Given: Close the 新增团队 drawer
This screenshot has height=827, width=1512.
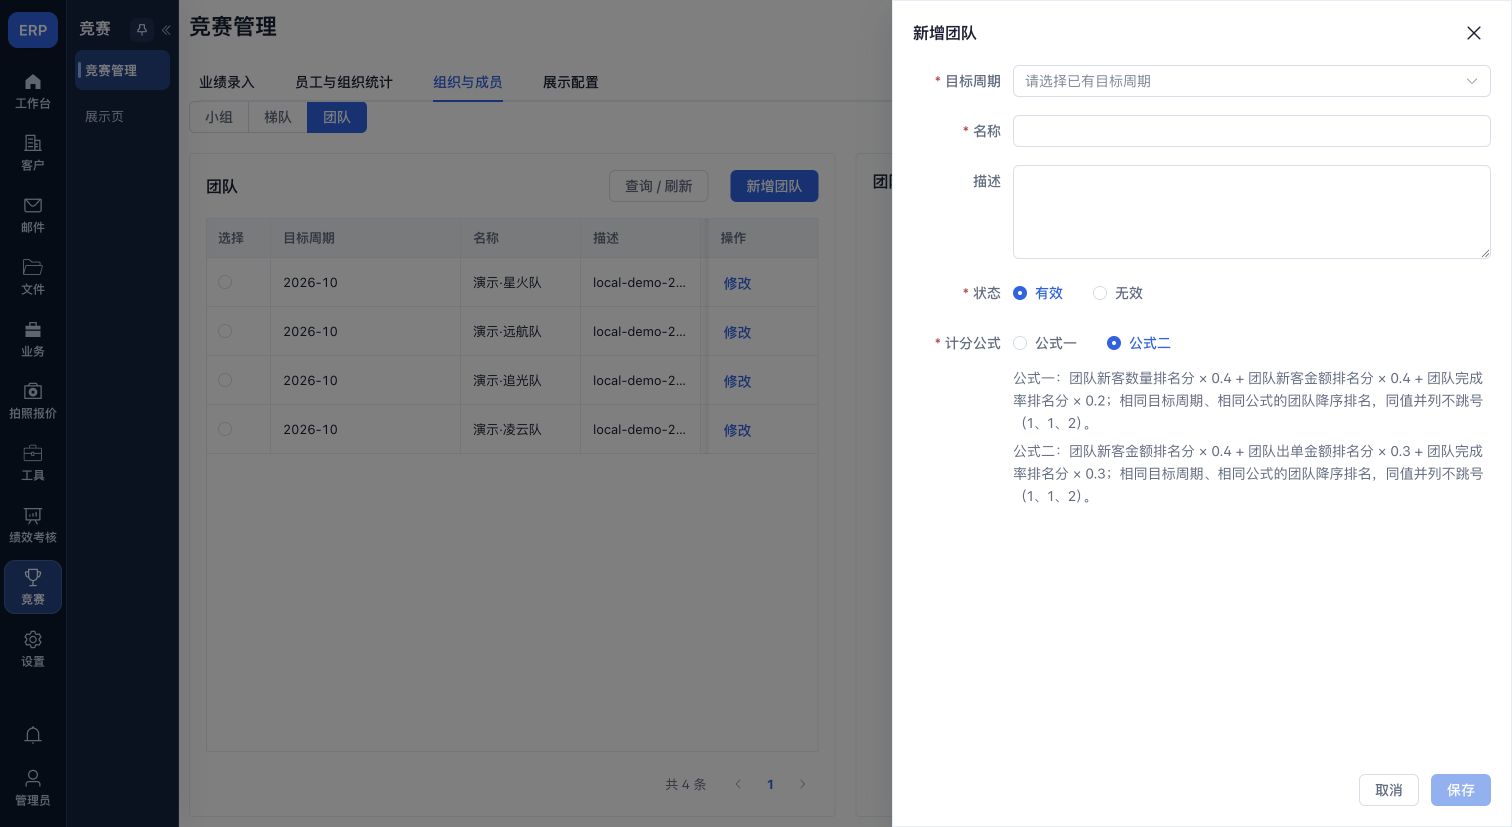Looking at the screenshot, I should (x=1473, y=33).
